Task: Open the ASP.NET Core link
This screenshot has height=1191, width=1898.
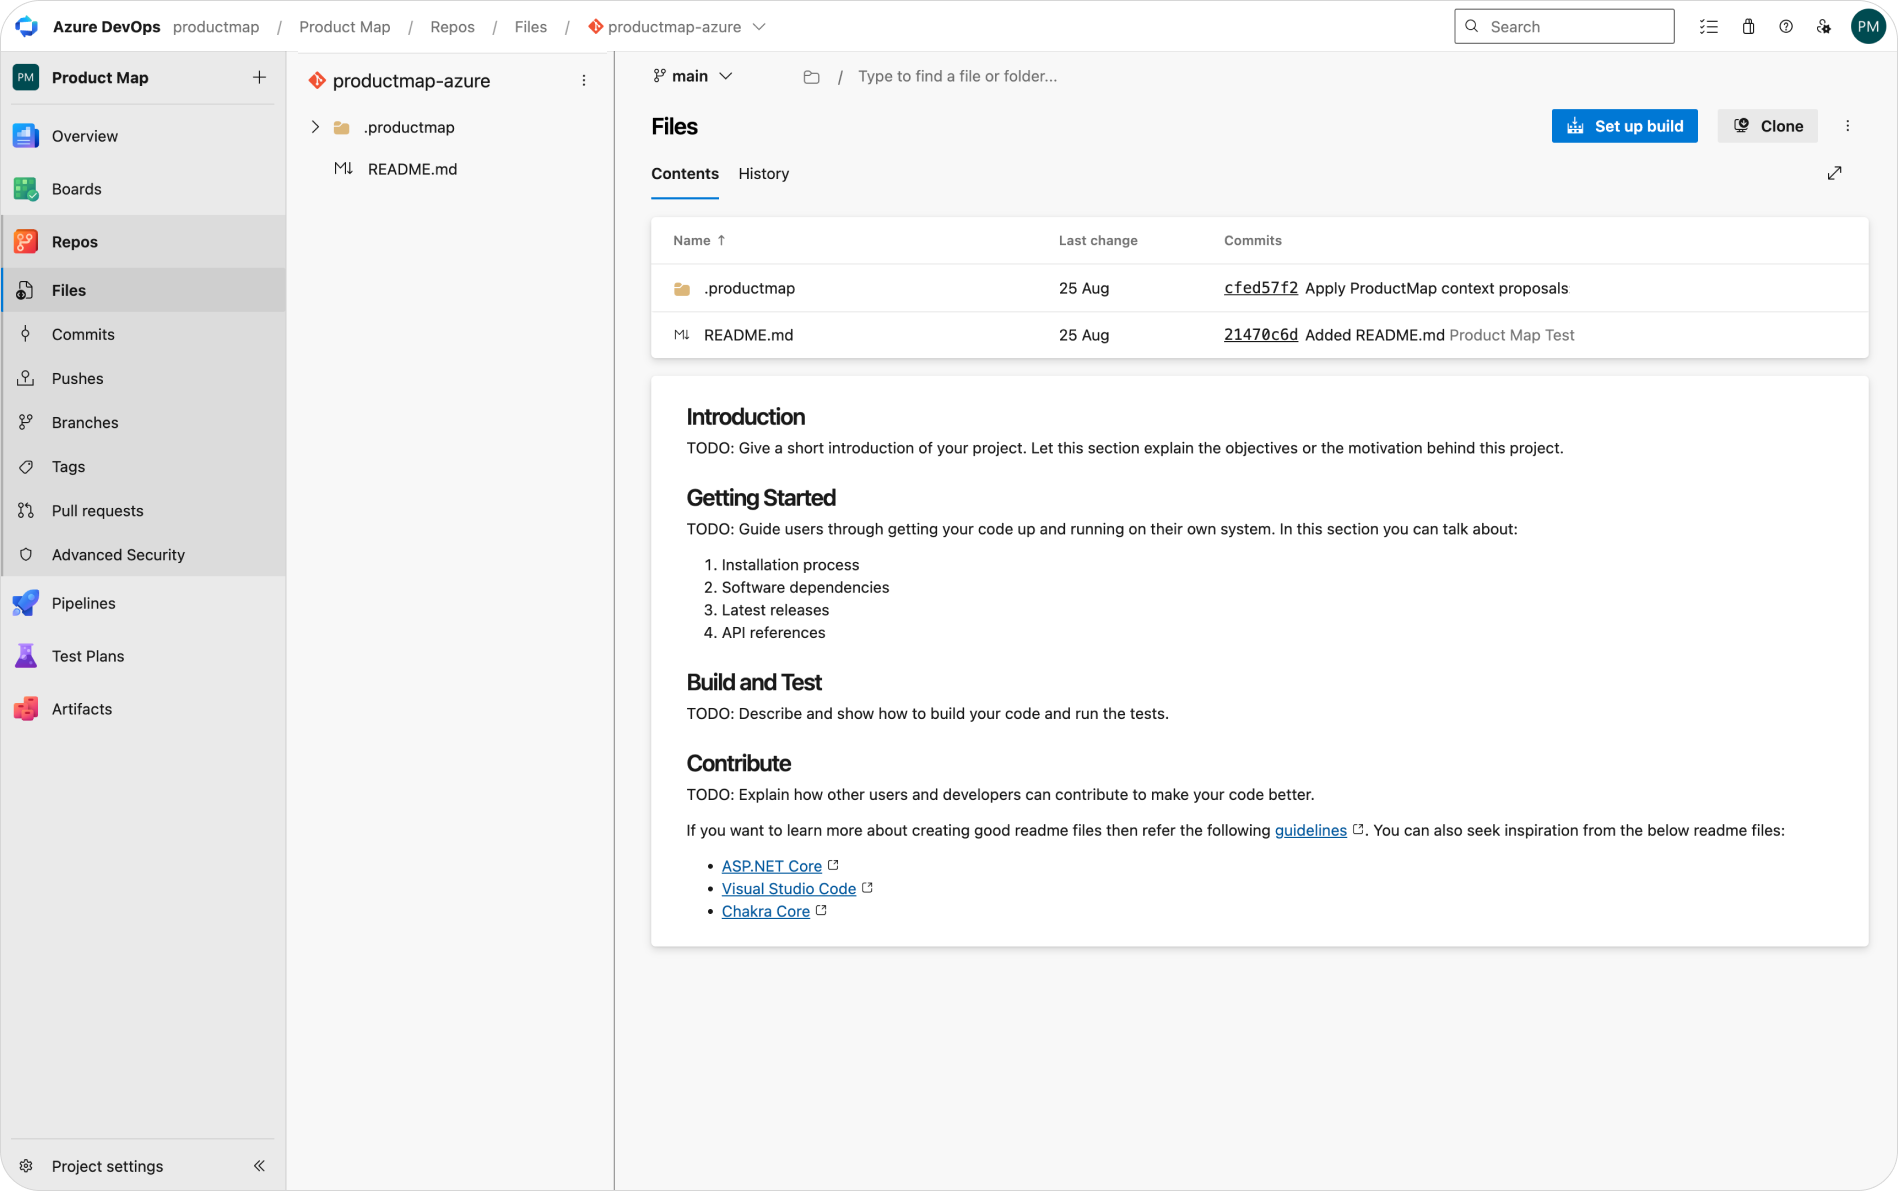Action: coord(772,866)
